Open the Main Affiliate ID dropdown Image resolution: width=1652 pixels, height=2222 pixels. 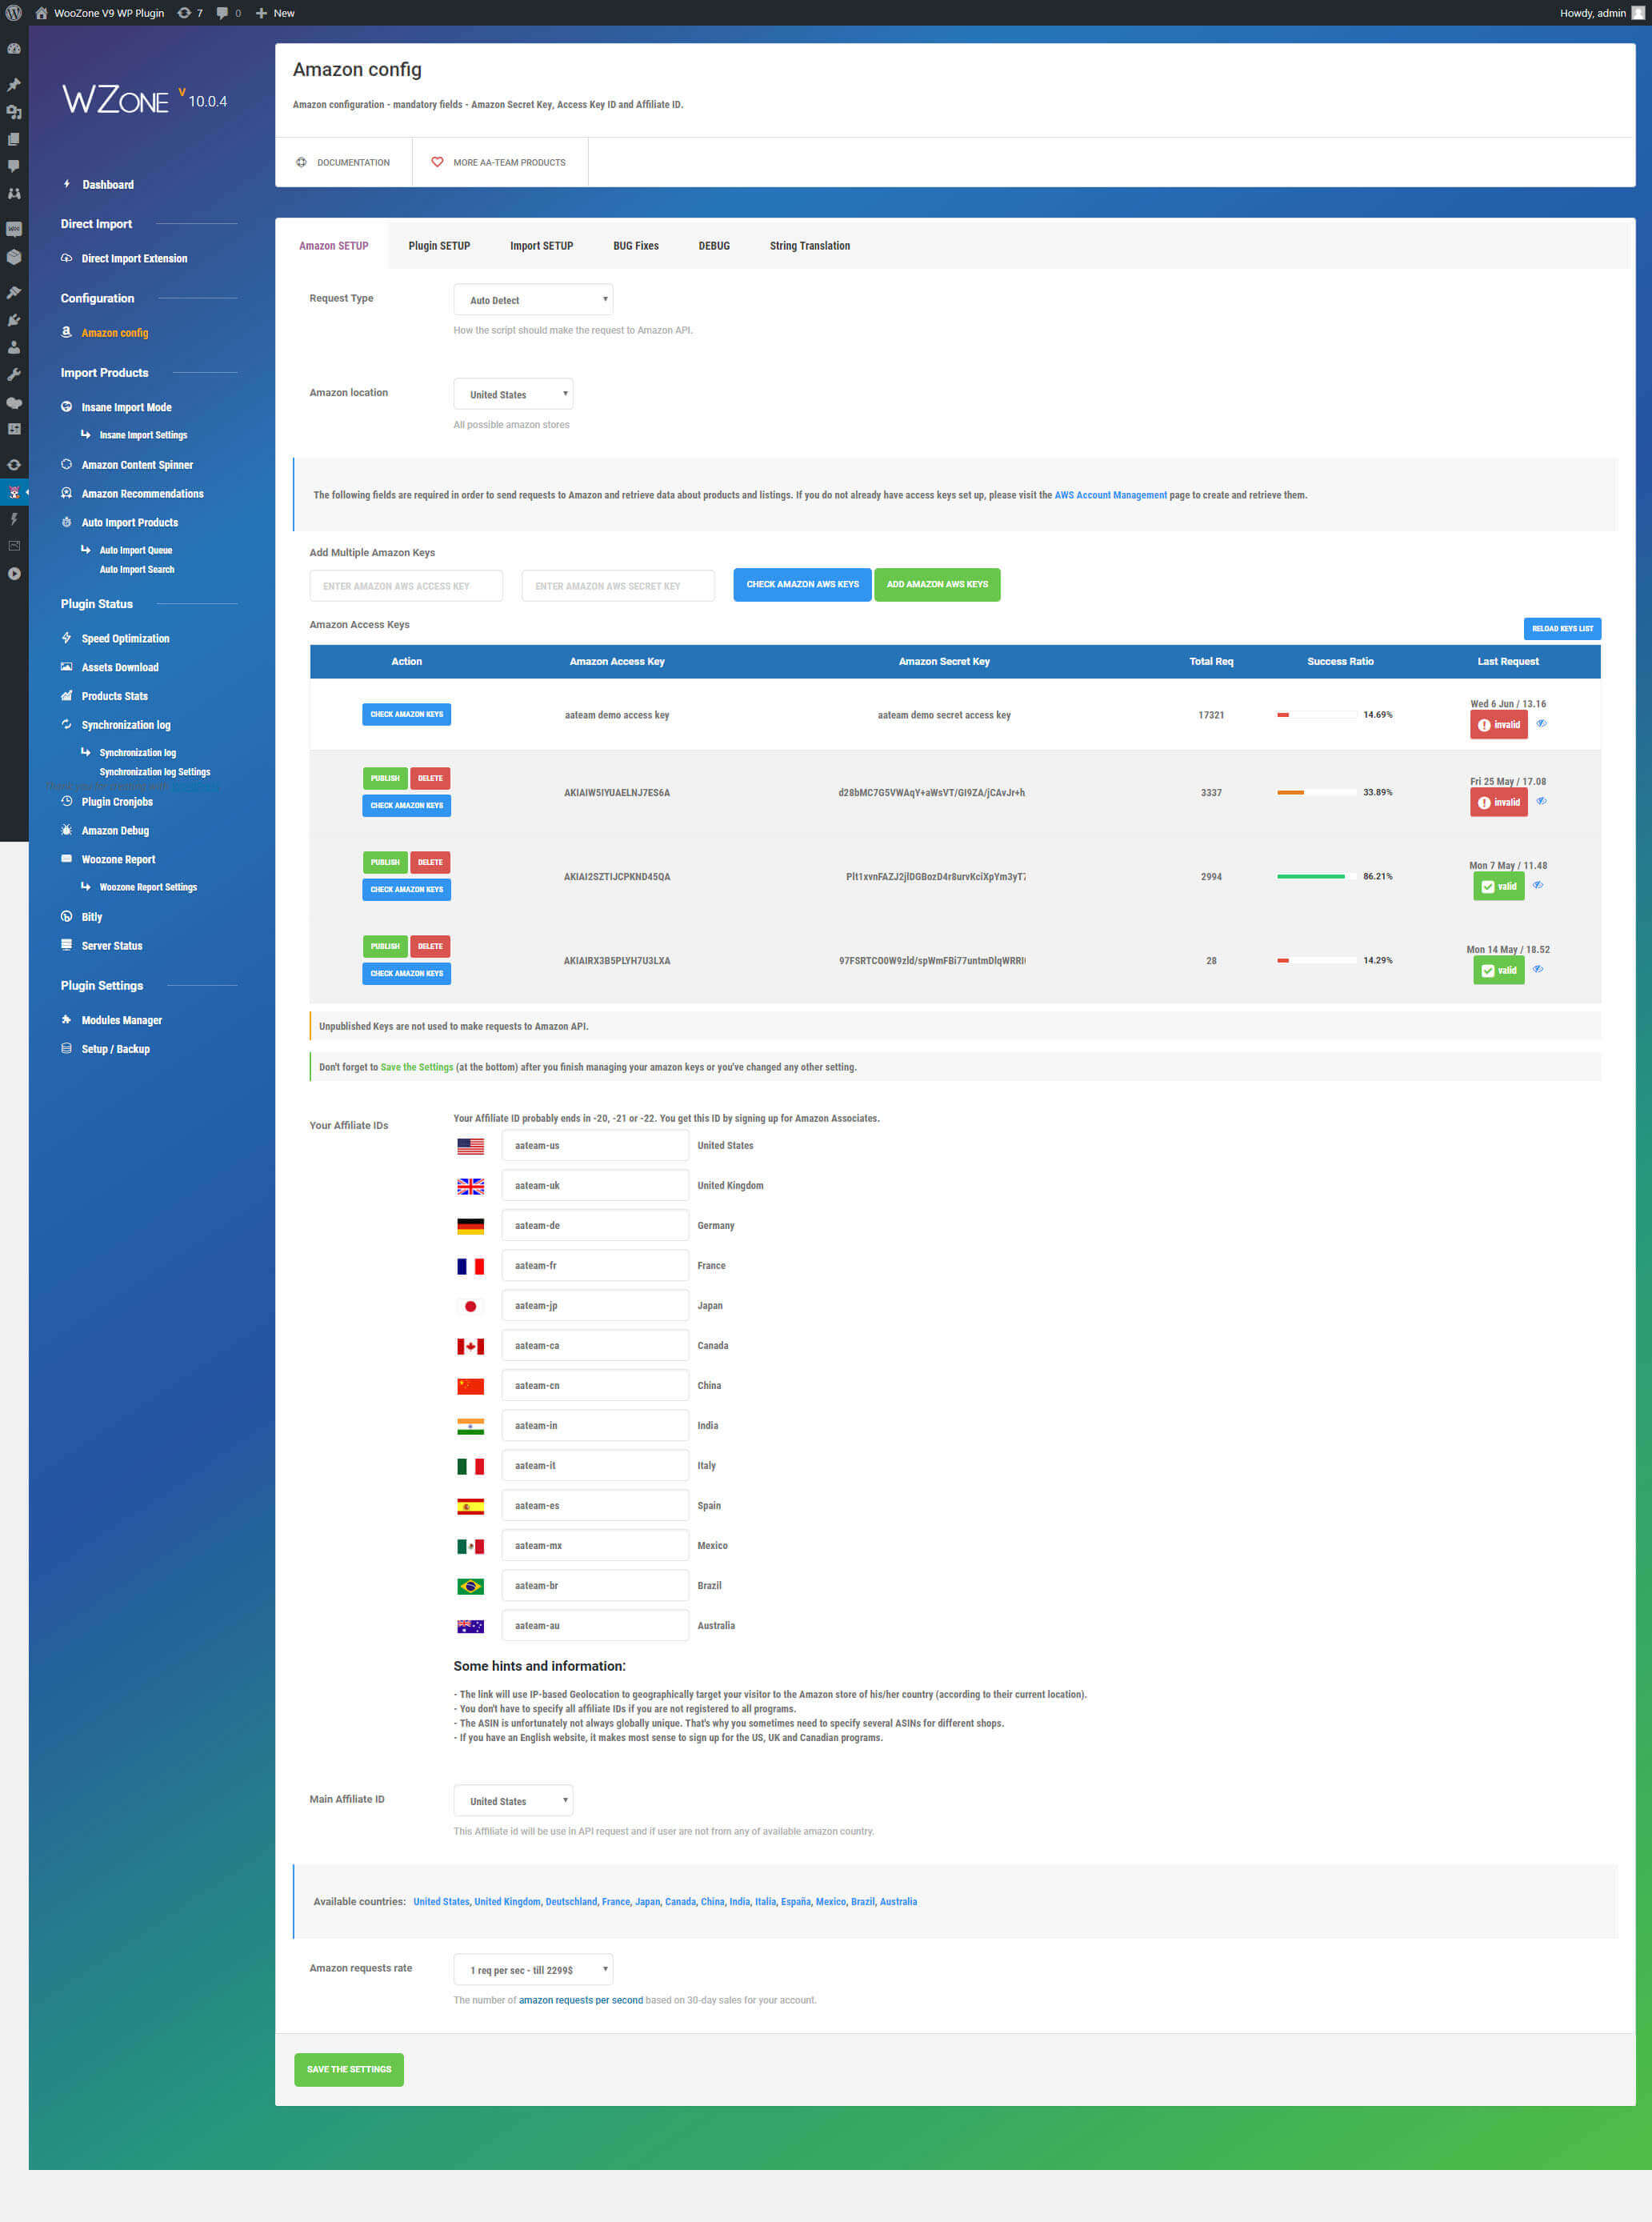point(513,1801)
